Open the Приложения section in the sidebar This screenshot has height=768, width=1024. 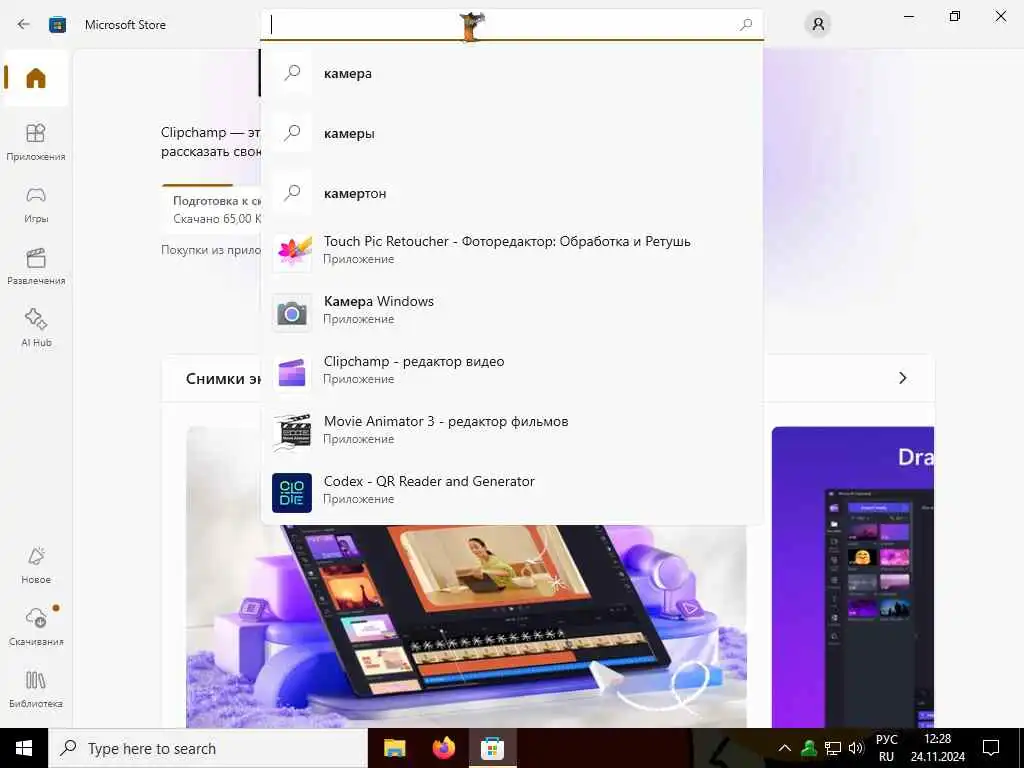tap(35, 142)
